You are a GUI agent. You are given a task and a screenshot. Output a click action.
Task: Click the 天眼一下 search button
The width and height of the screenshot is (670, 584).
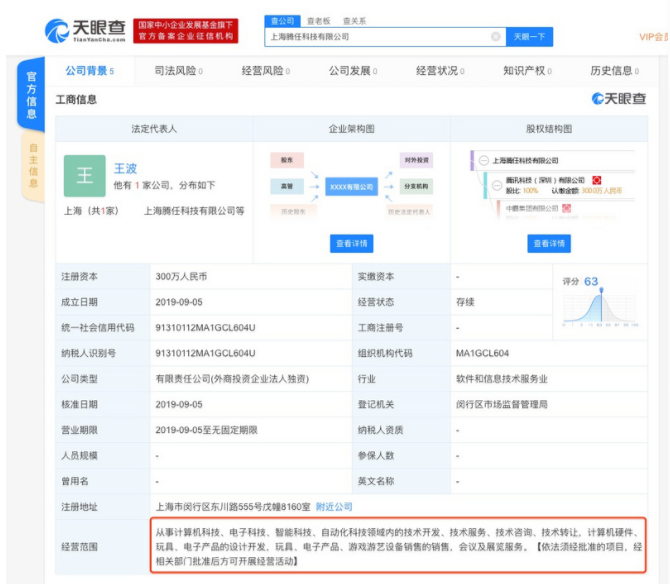[529, 37]
